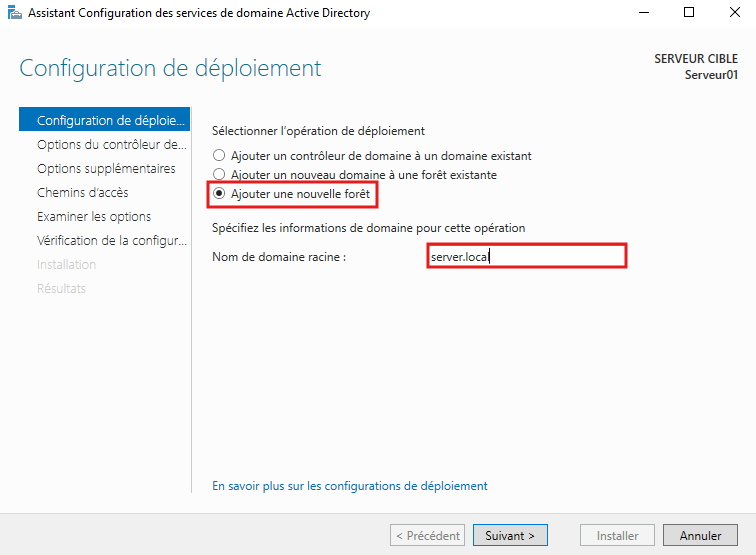
Task: Click the Installer button
Action: [617, 536]
